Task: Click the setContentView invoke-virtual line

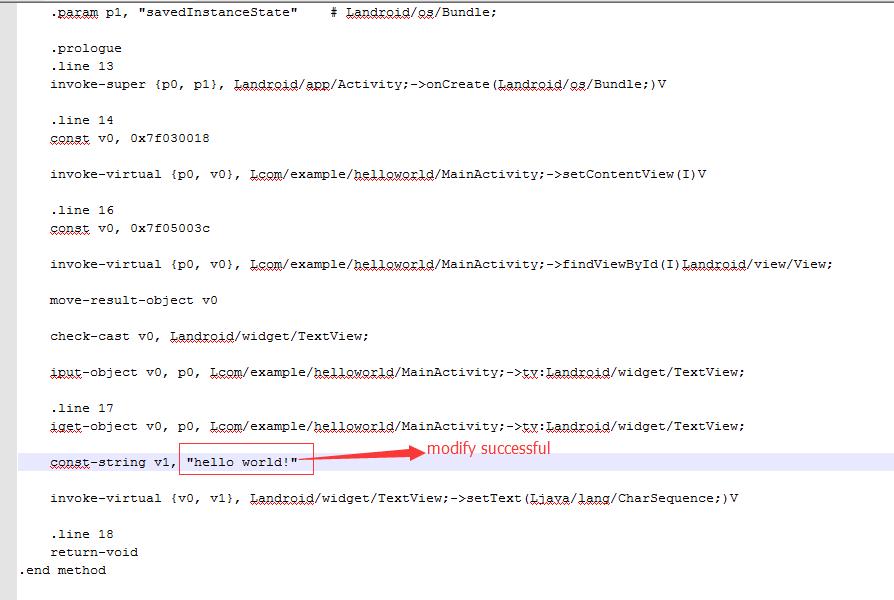Action: (x=378, y=175)
